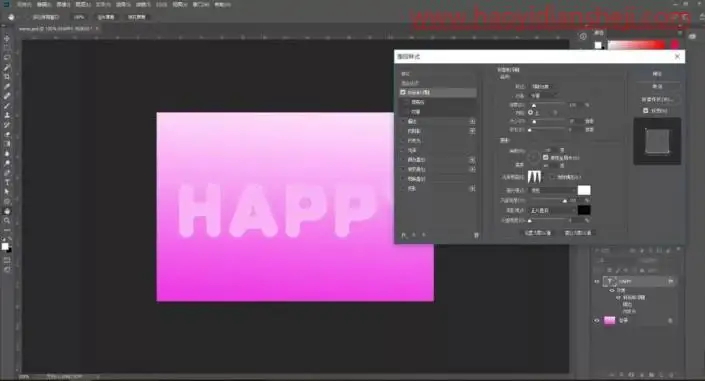This screenshot has height=381, width=705.
Task: Select the Dodge tool
Action: coord(7,163)
